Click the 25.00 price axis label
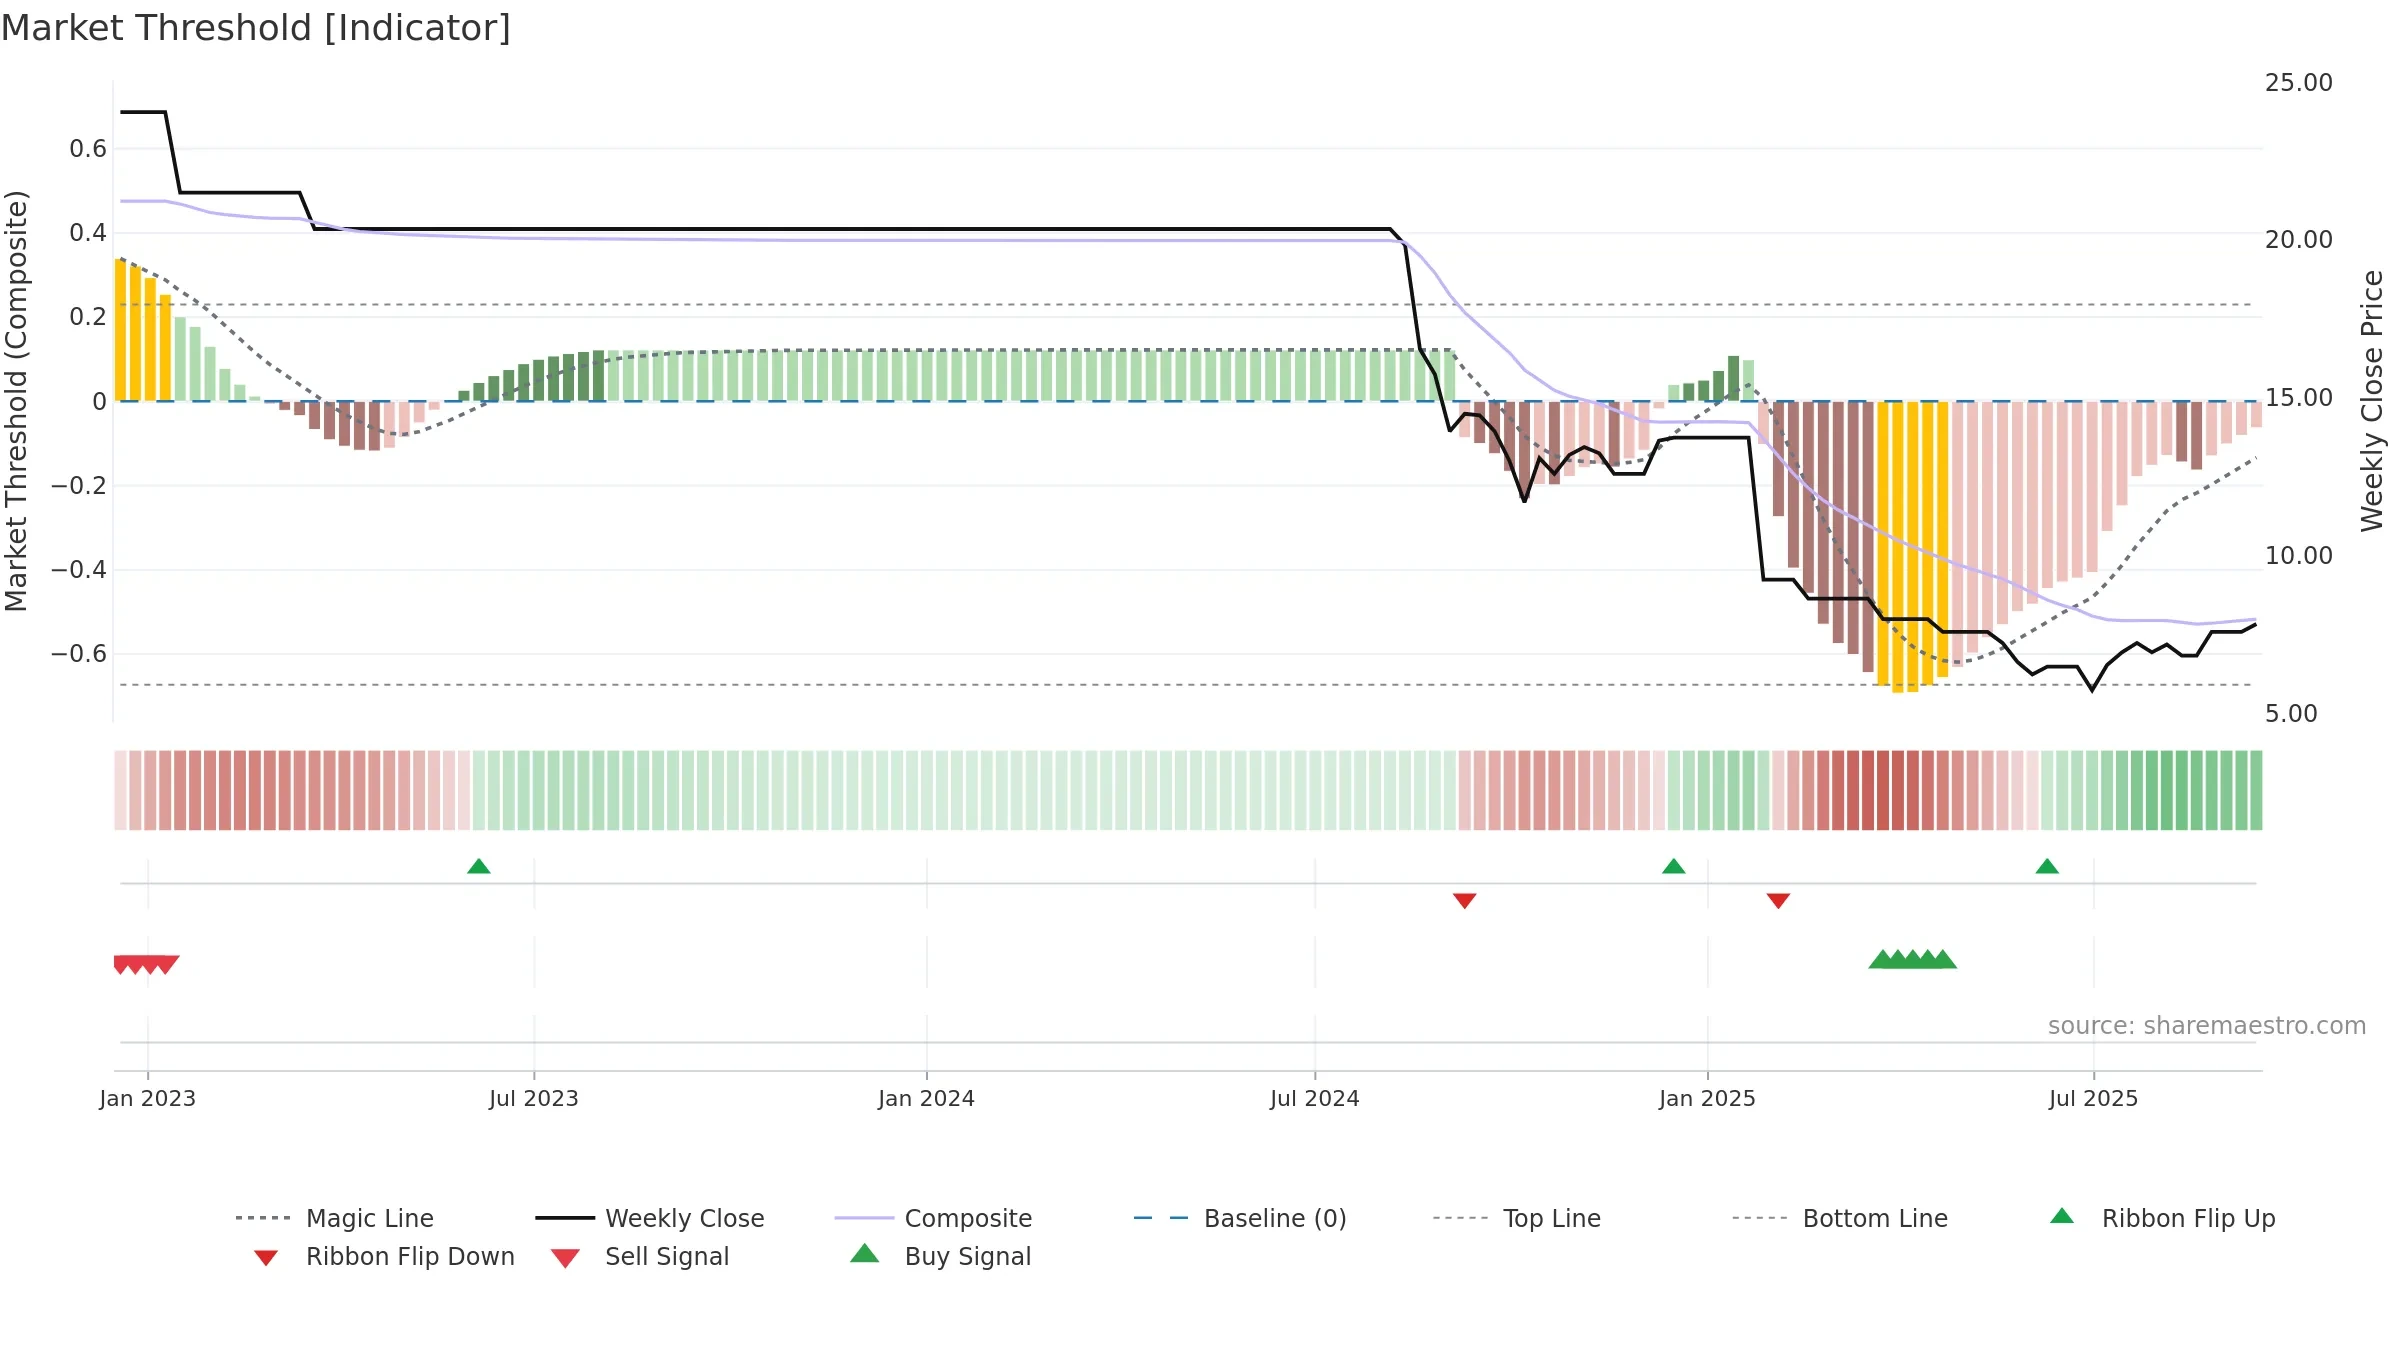Image resolution: width=2400 pixels, height=1350 pixels. [x=2299, y=83]
